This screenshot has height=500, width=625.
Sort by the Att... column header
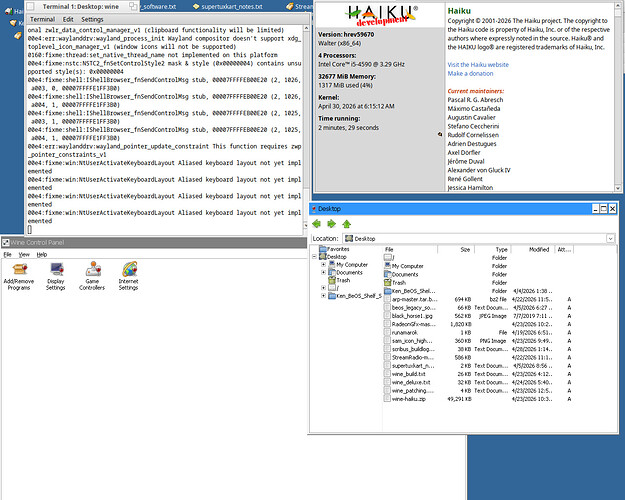pos(564,249)
